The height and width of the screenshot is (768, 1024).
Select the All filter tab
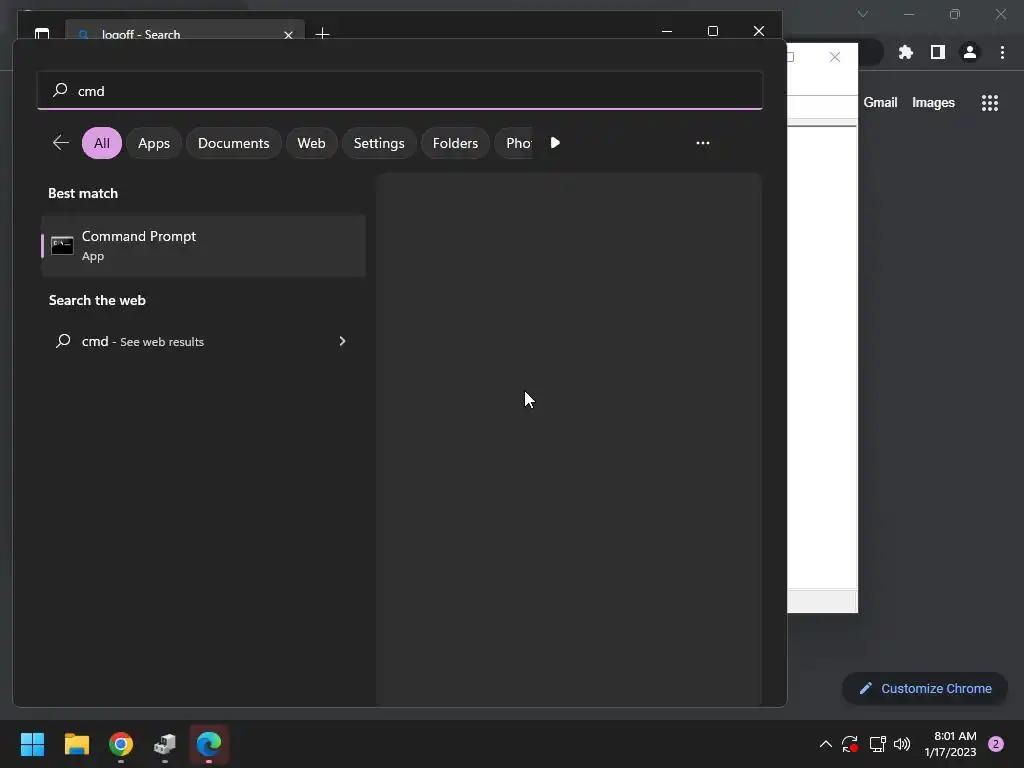102,143
